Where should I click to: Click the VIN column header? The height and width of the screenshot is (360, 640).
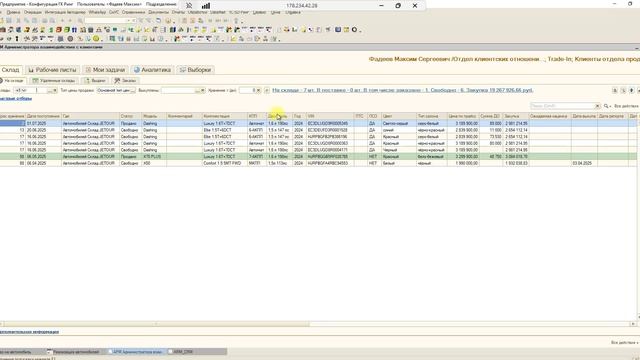tap(330, 116)
